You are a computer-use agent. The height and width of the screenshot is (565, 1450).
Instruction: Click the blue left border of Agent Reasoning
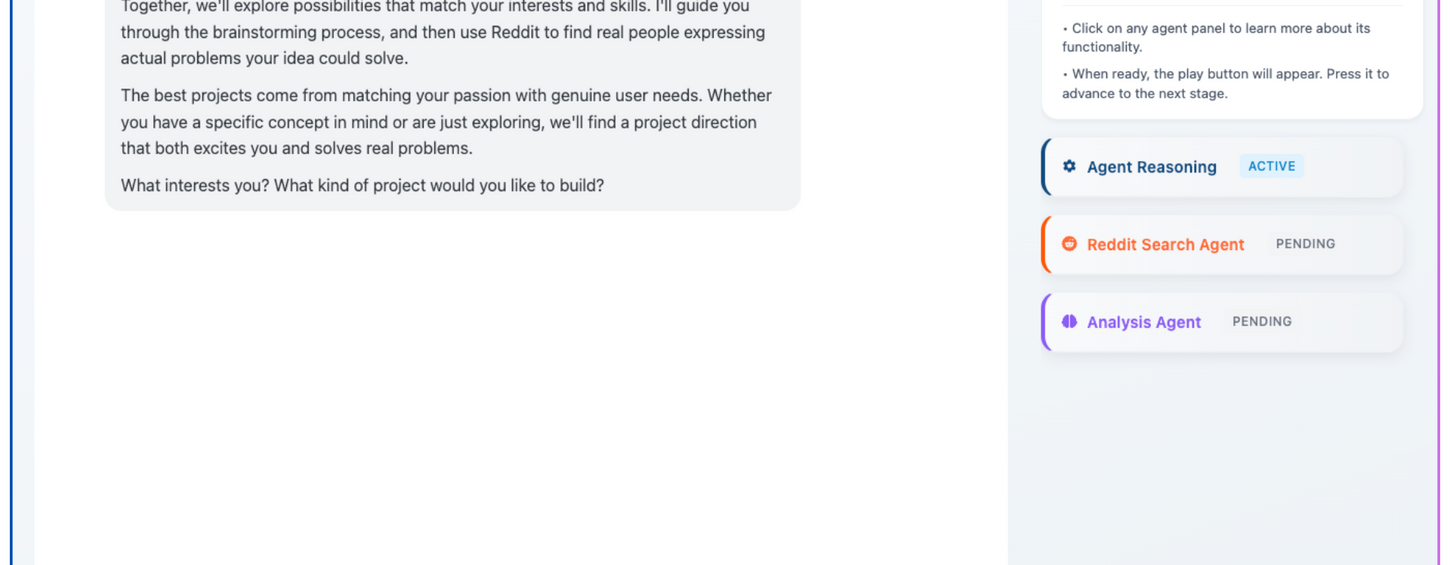[1043, 167]
